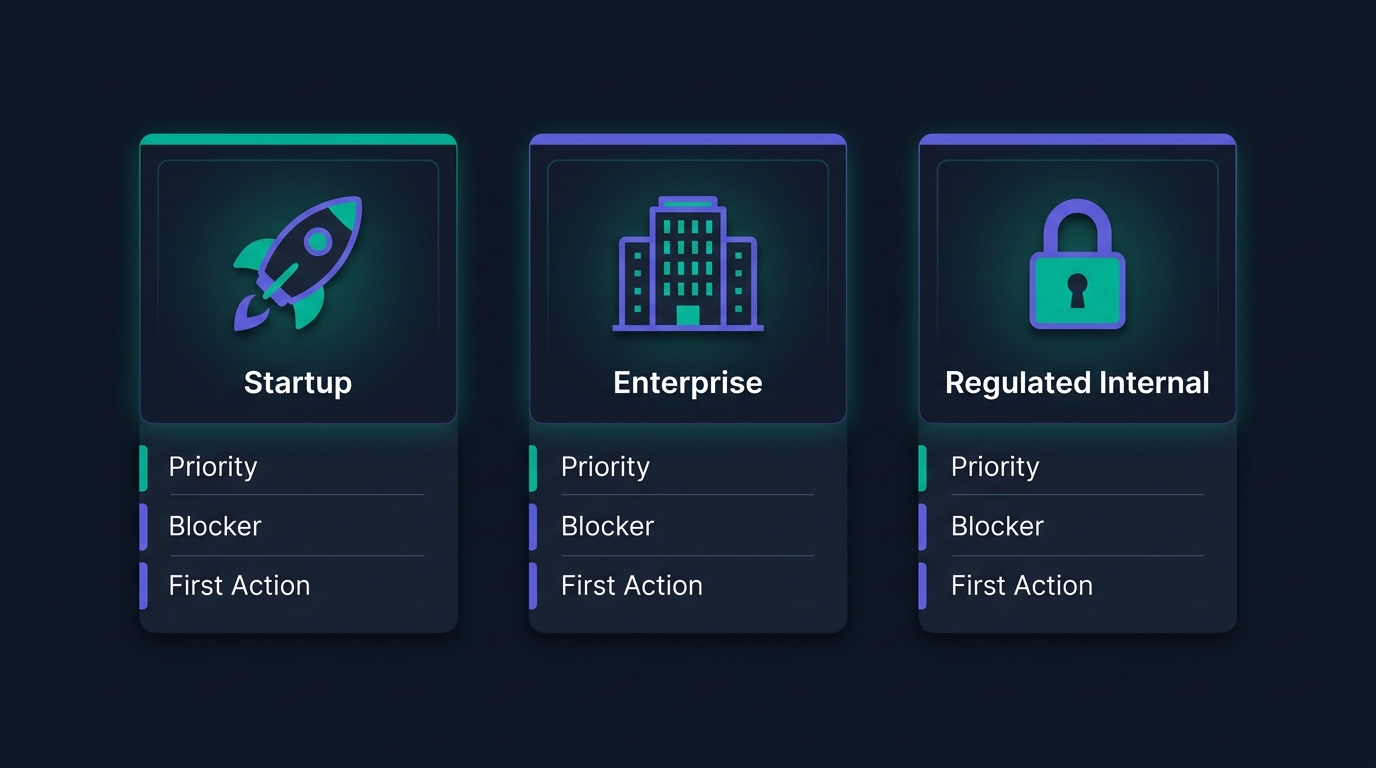Open First Action row under Startup
1376x768 pixels.
point(298,586)
